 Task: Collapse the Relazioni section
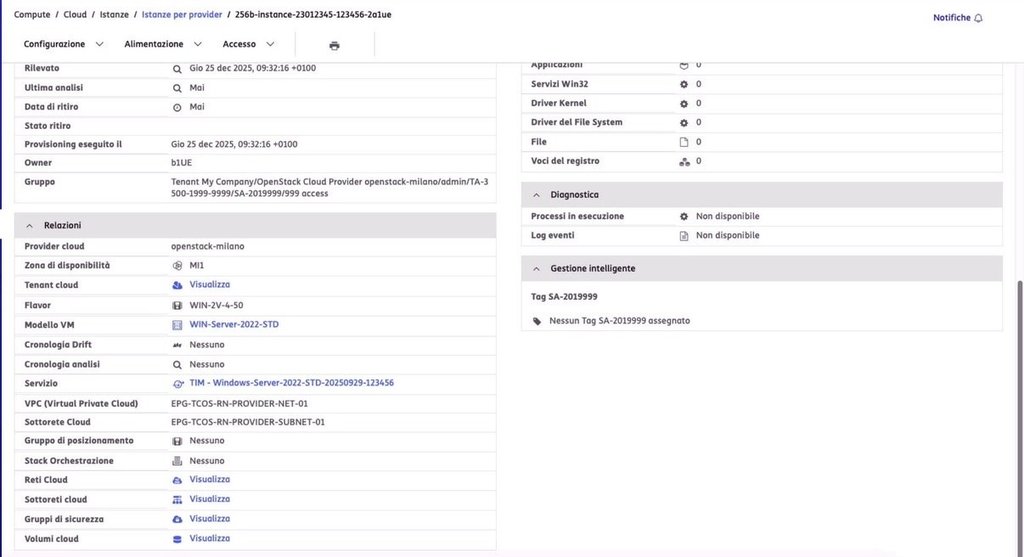30,226
